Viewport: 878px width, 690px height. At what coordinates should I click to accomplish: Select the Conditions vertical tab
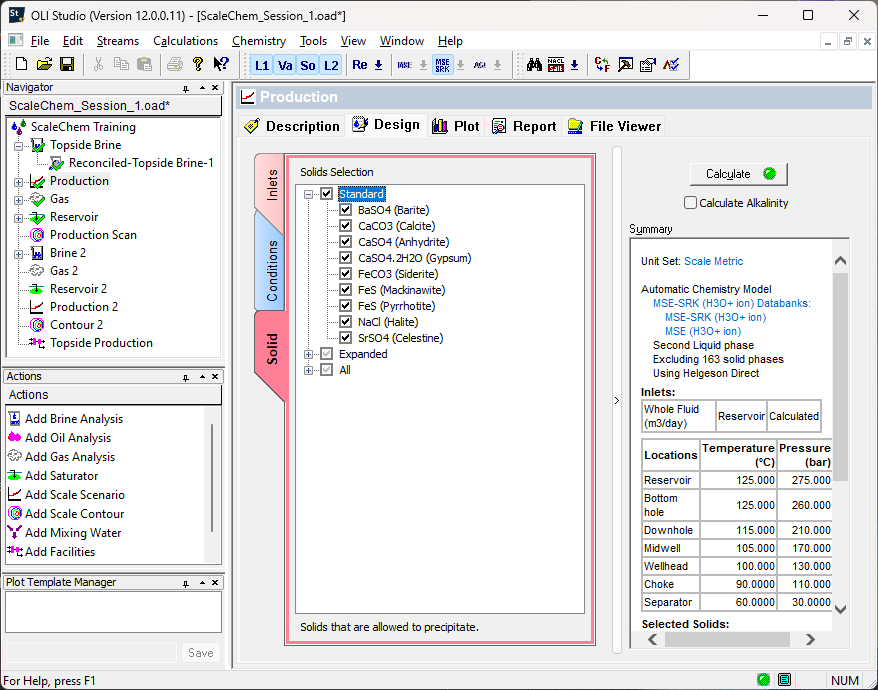click(x=271, y=271)
